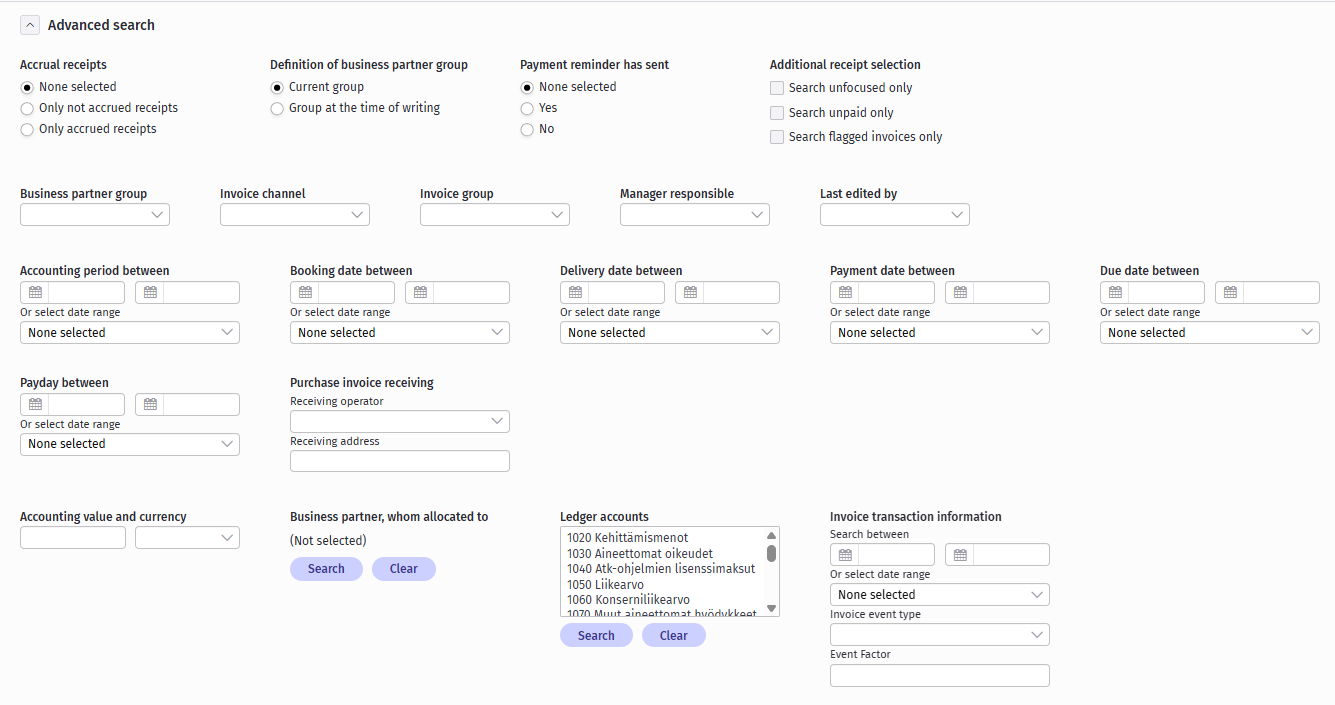Click Search under Business partner allocated

(x=326, y=569)
